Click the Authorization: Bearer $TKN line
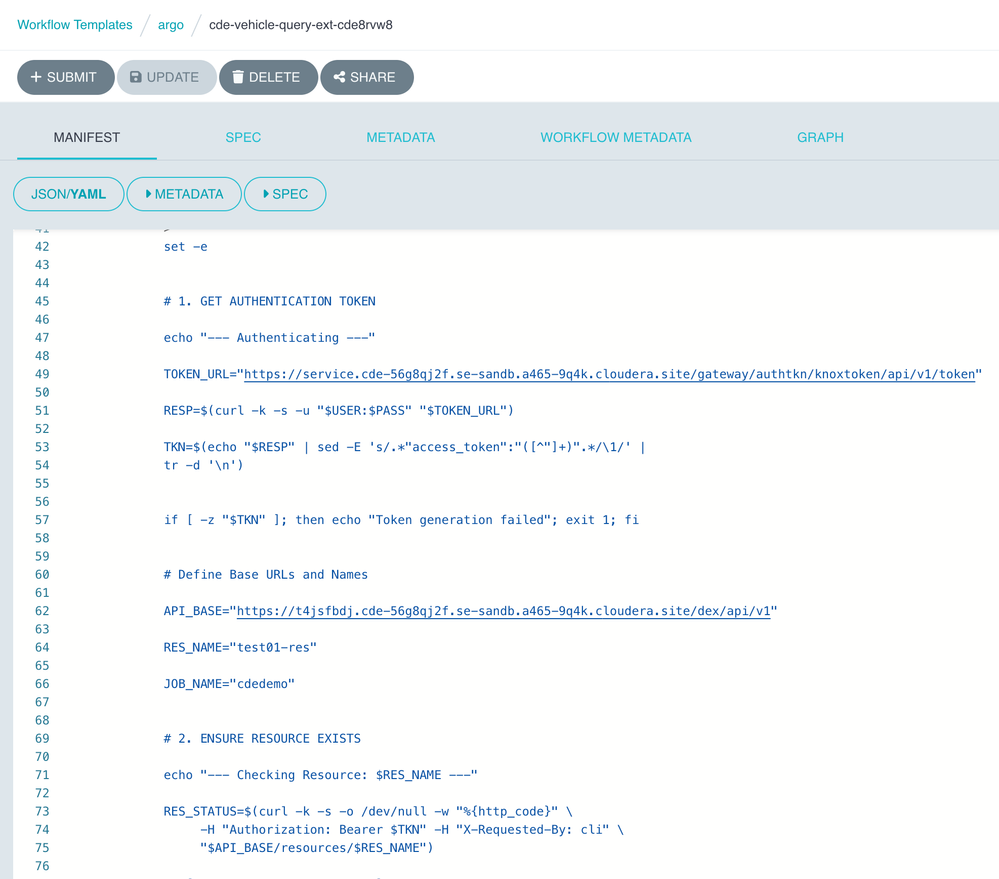Viewport: 999px width, 879px height. (412, 830)
